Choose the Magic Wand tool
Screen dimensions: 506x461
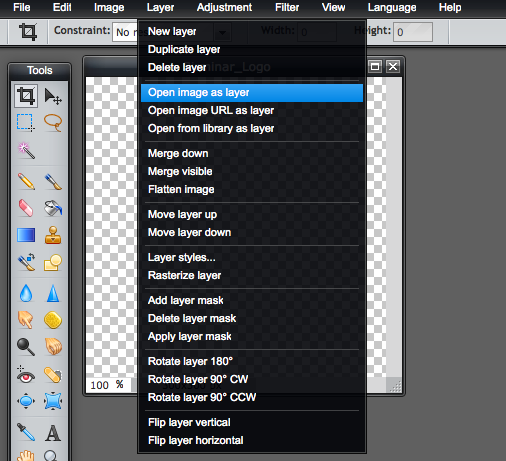pyautogui.click(x=26, y=150)
